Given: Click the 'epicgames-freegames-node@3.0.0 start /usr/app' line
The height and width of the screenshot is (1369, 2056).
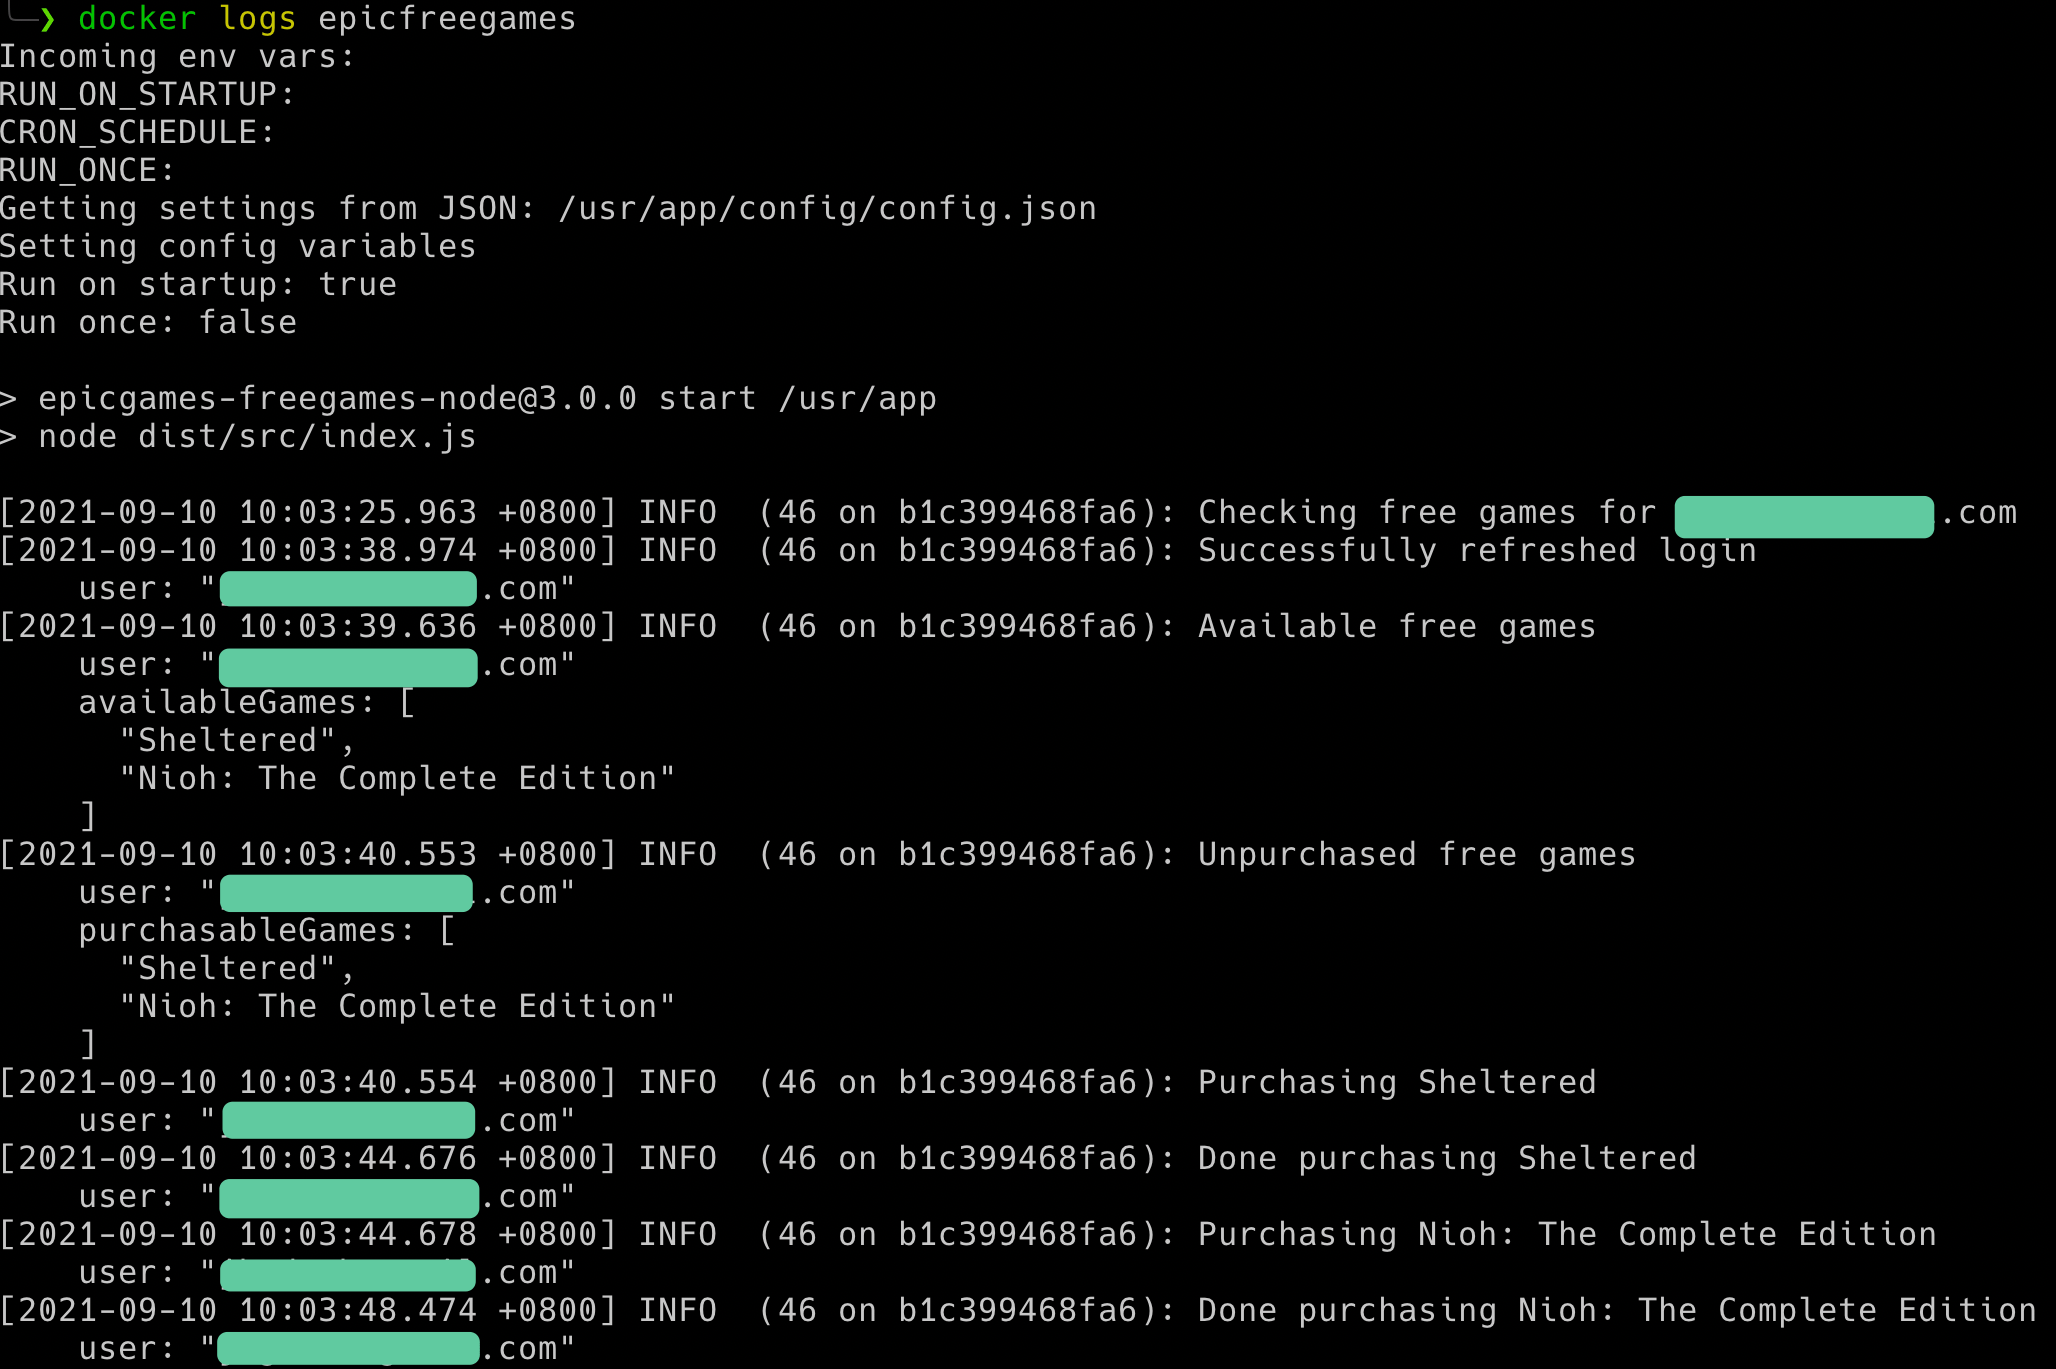Looking at the screenshot, I should (x=487, y=399).
